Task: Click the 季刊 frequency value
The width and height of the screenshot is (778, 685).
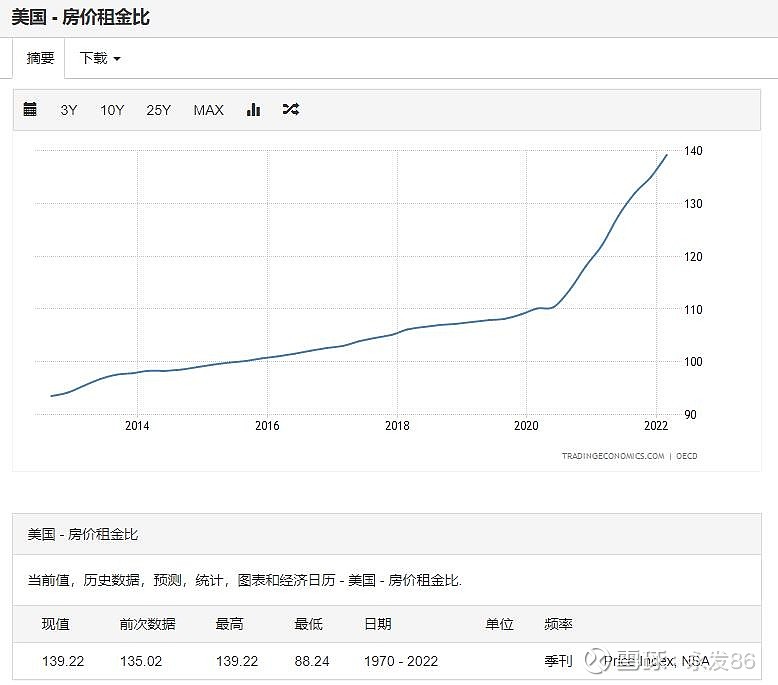Action: [x=558, y=661]
